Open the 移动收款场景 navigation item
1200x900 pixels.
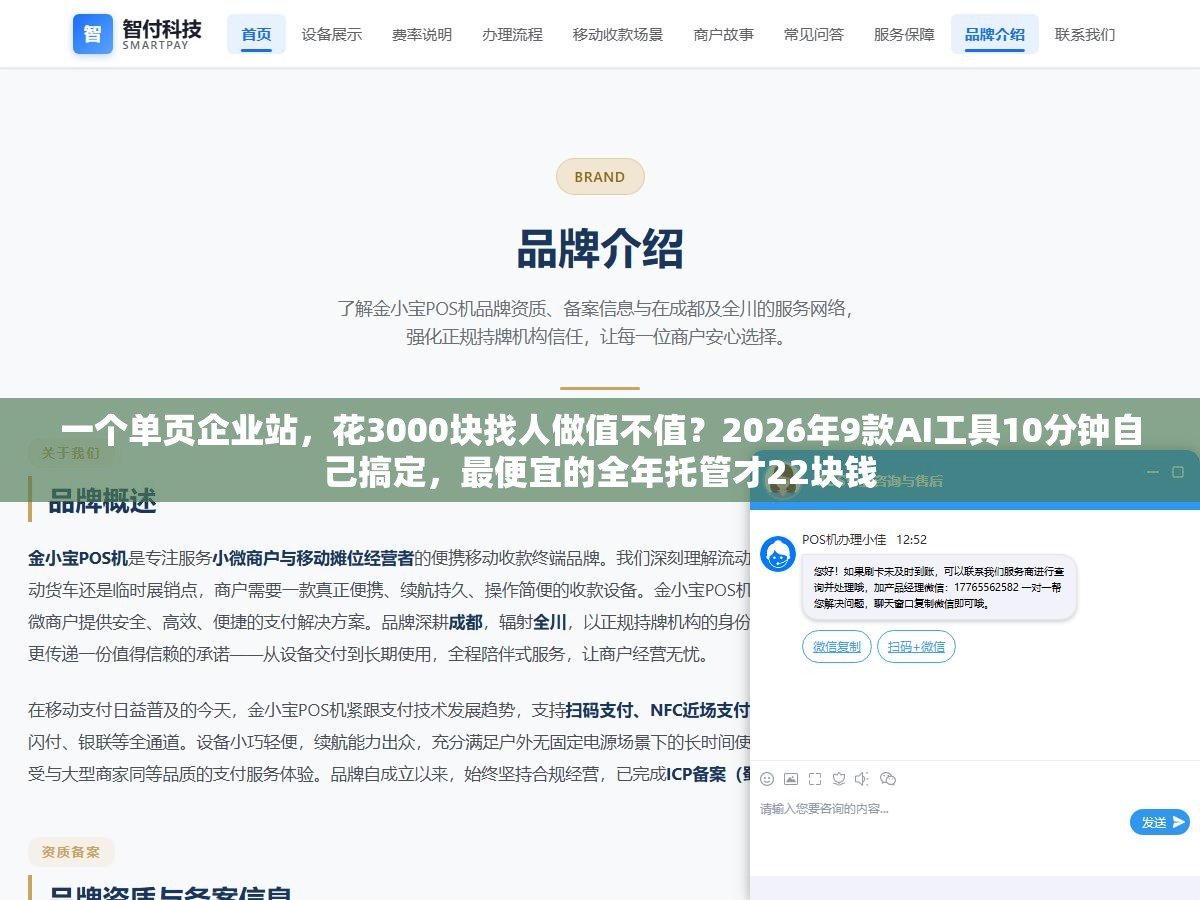coord(618,34)
